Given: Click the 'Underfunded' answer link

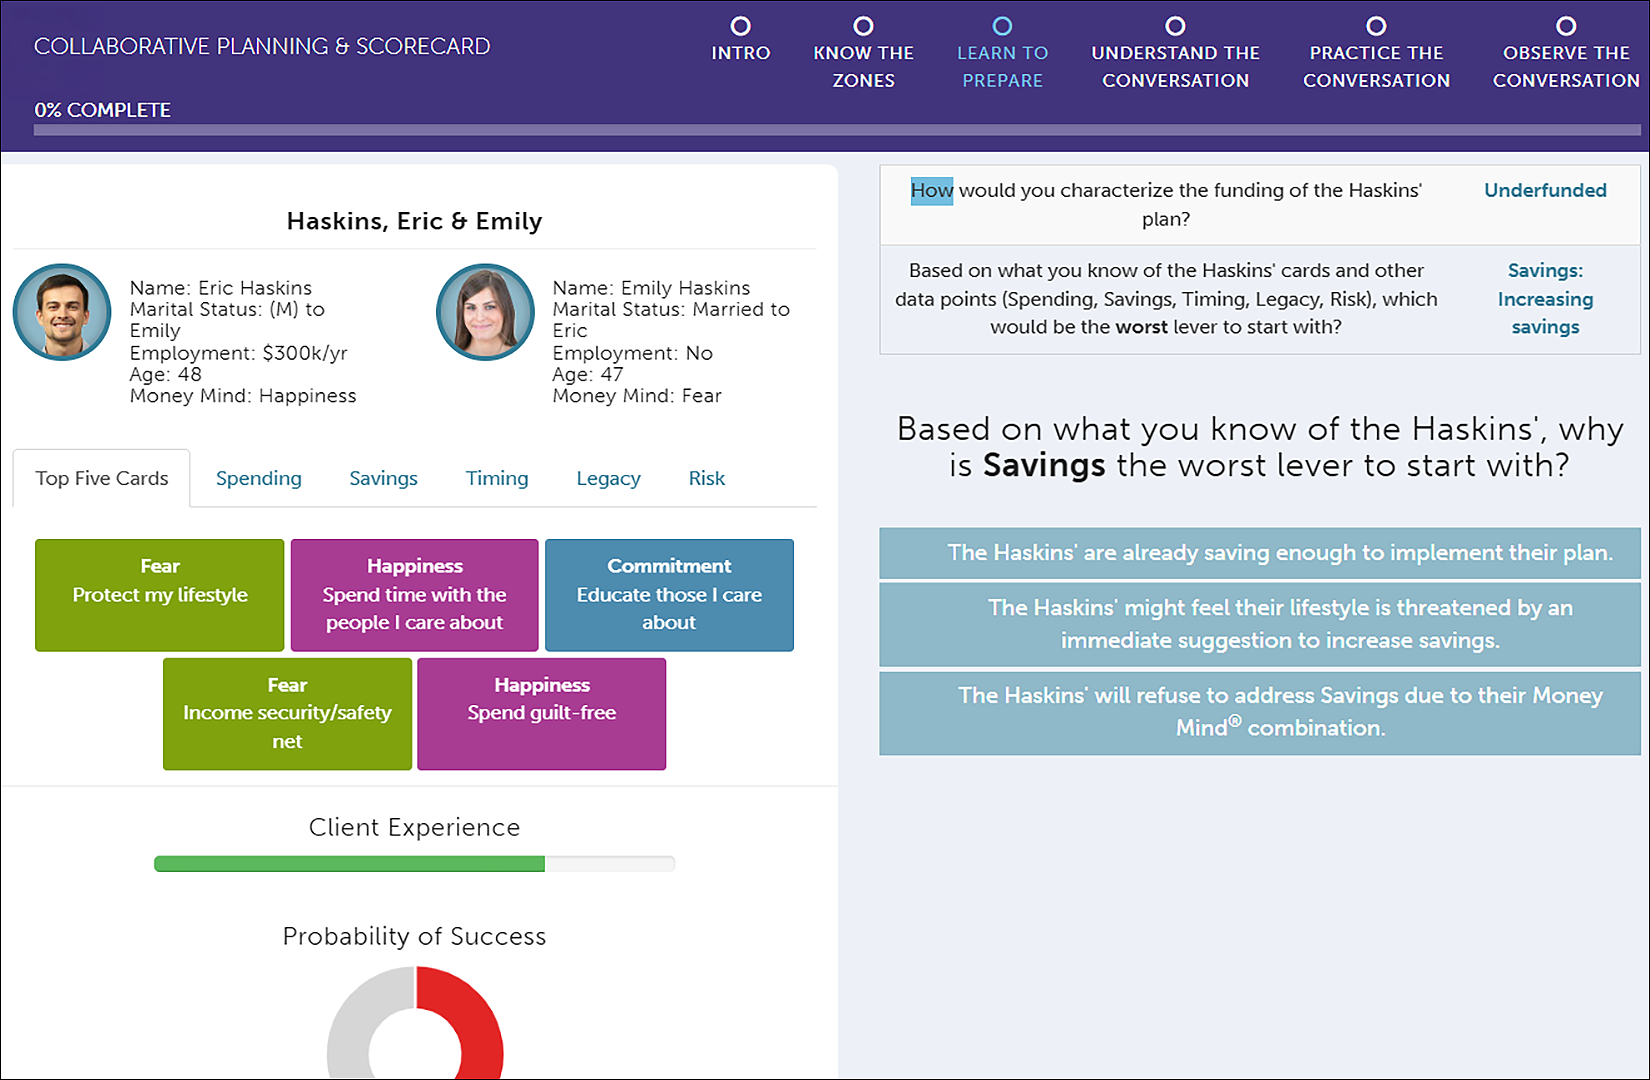Looking at the screenshot, I should (x=1544, y=191).
